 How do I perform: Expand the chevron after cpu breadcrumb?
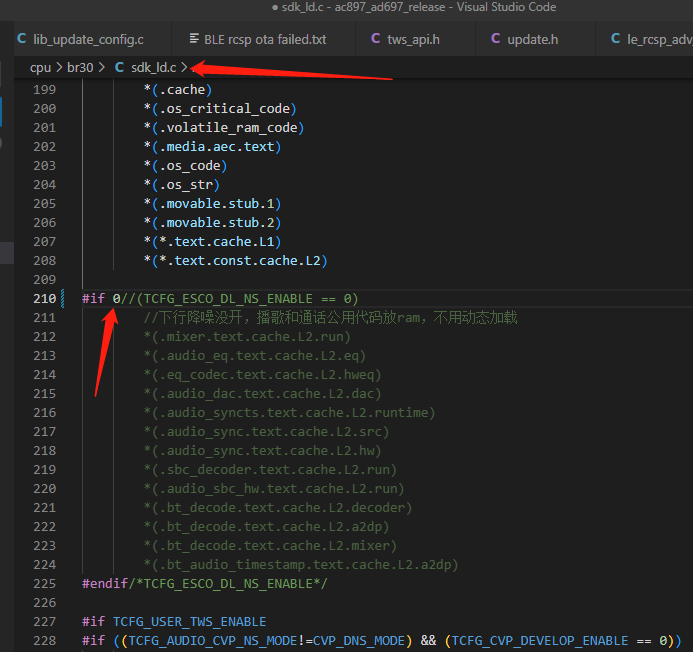59,68
